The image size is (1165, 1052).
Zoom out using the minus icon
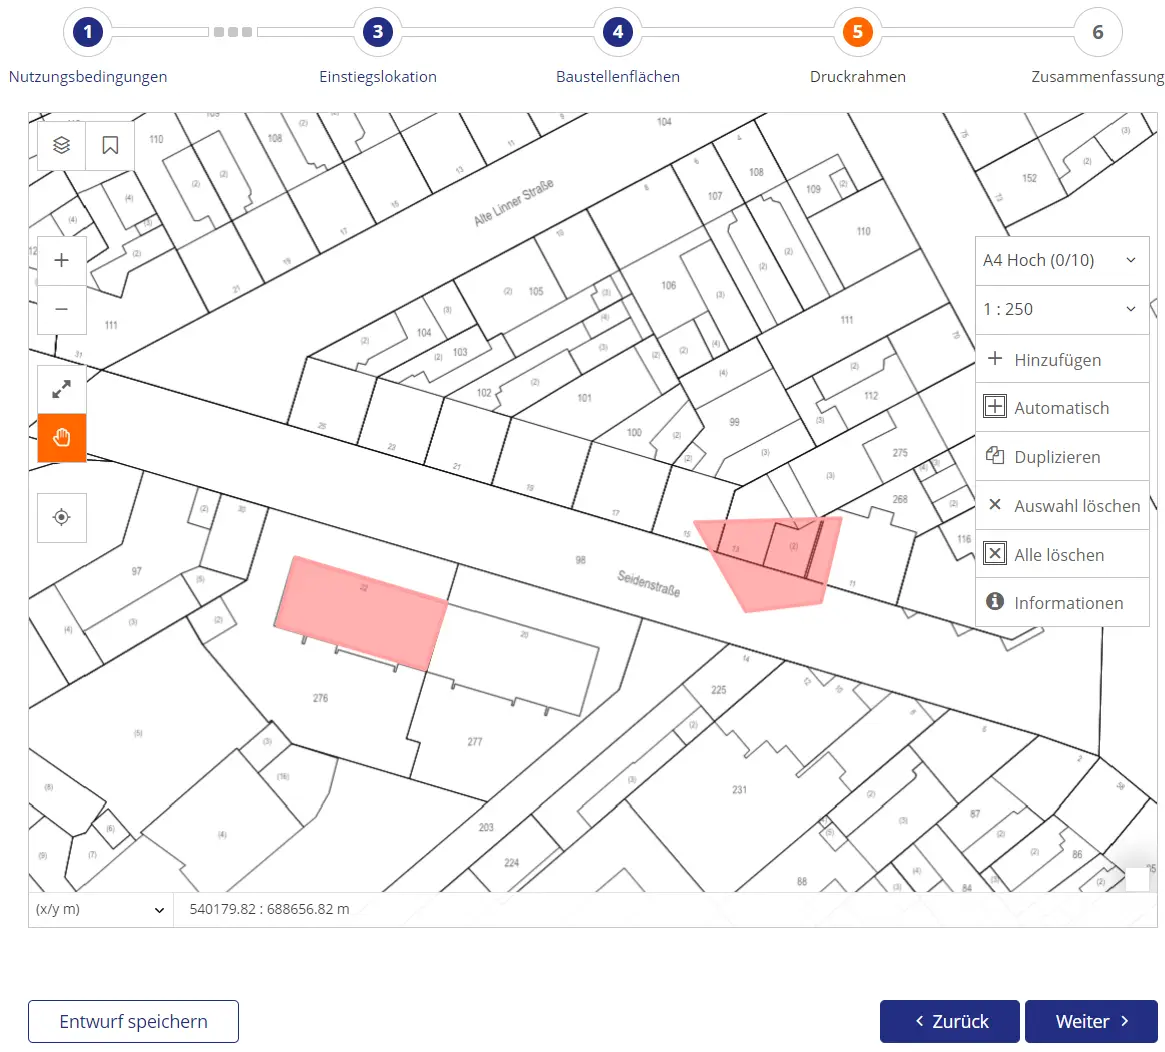click(x=61, y=309)
